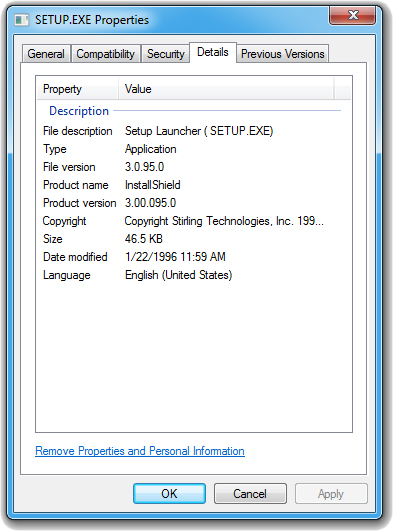Click file version value 3.0.95.0
The height and width of the screenshot is (531, 393).
coord(144,167)
